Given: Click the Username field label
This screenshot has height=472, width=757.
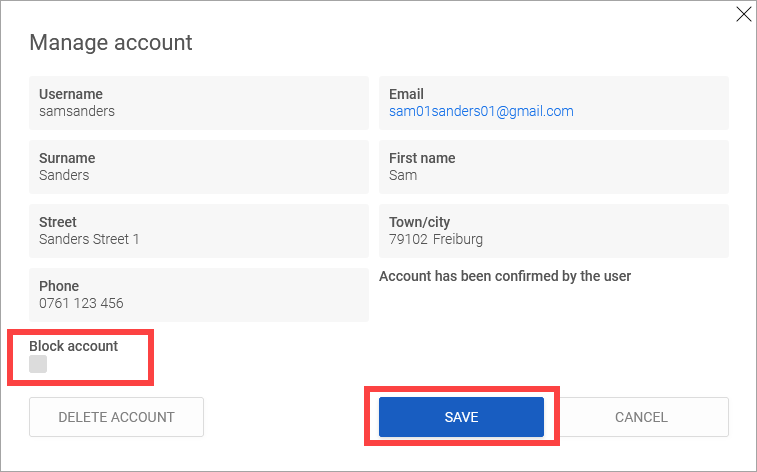Looking at the screenshot, I should pyautogui.click(x=71, y=94).
